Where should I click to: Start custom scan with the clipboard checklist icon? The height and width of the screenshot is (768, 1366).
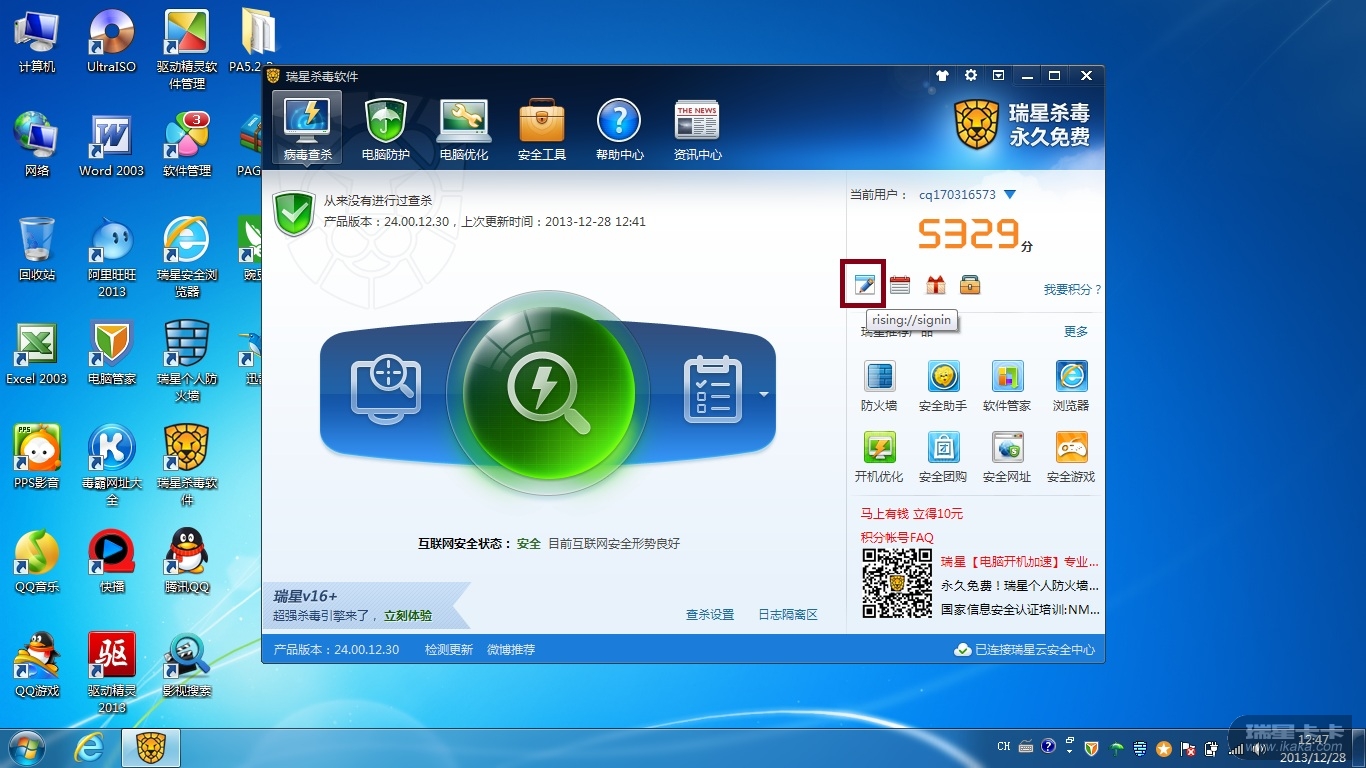point(712,390)
